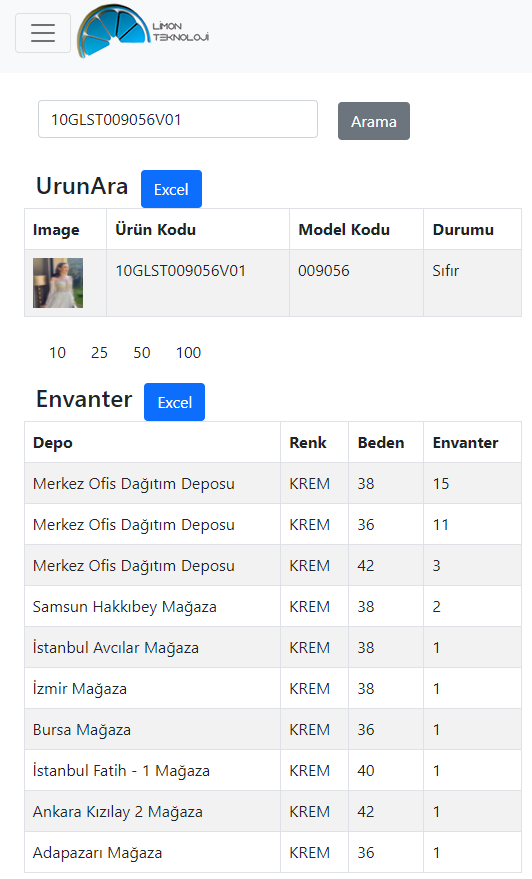The height and width of the screenshot is (879, 532).
Task: Select the Adapazarı Mağaza row
Action: (273, 853)
